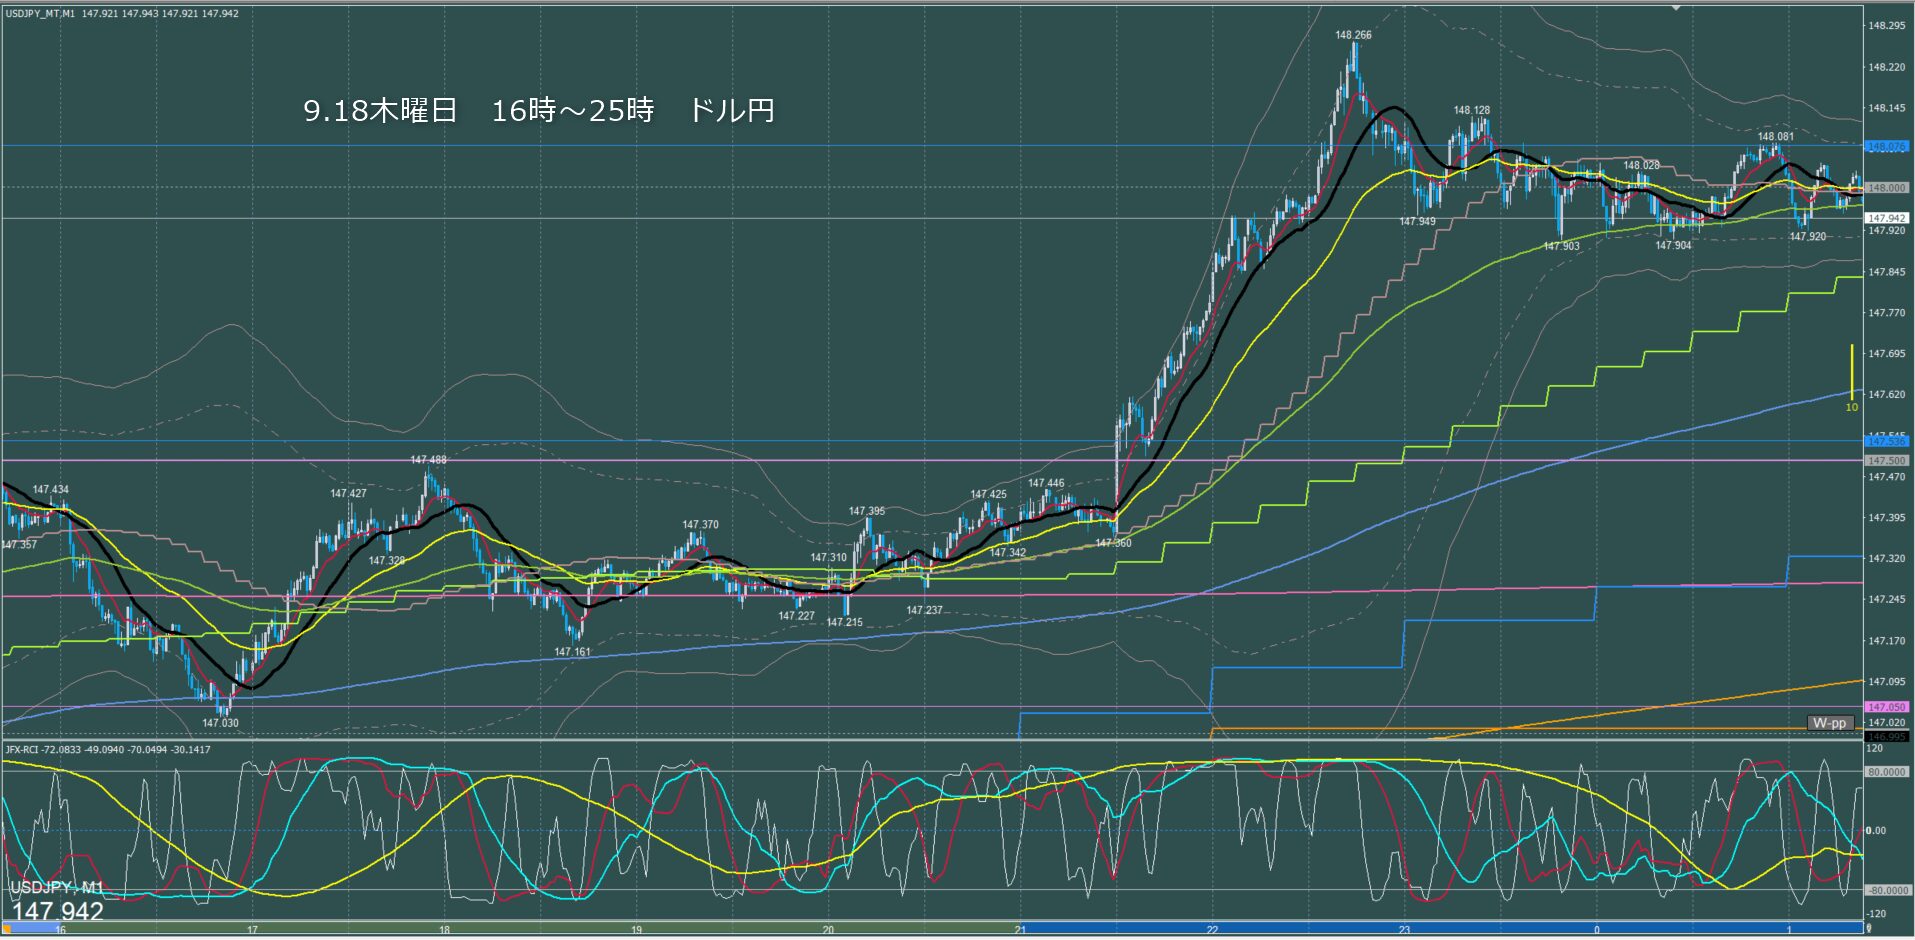
Task: Click the 80.0000 RCI level tag
Action: pyautogui.click(x=1886, y=772)
